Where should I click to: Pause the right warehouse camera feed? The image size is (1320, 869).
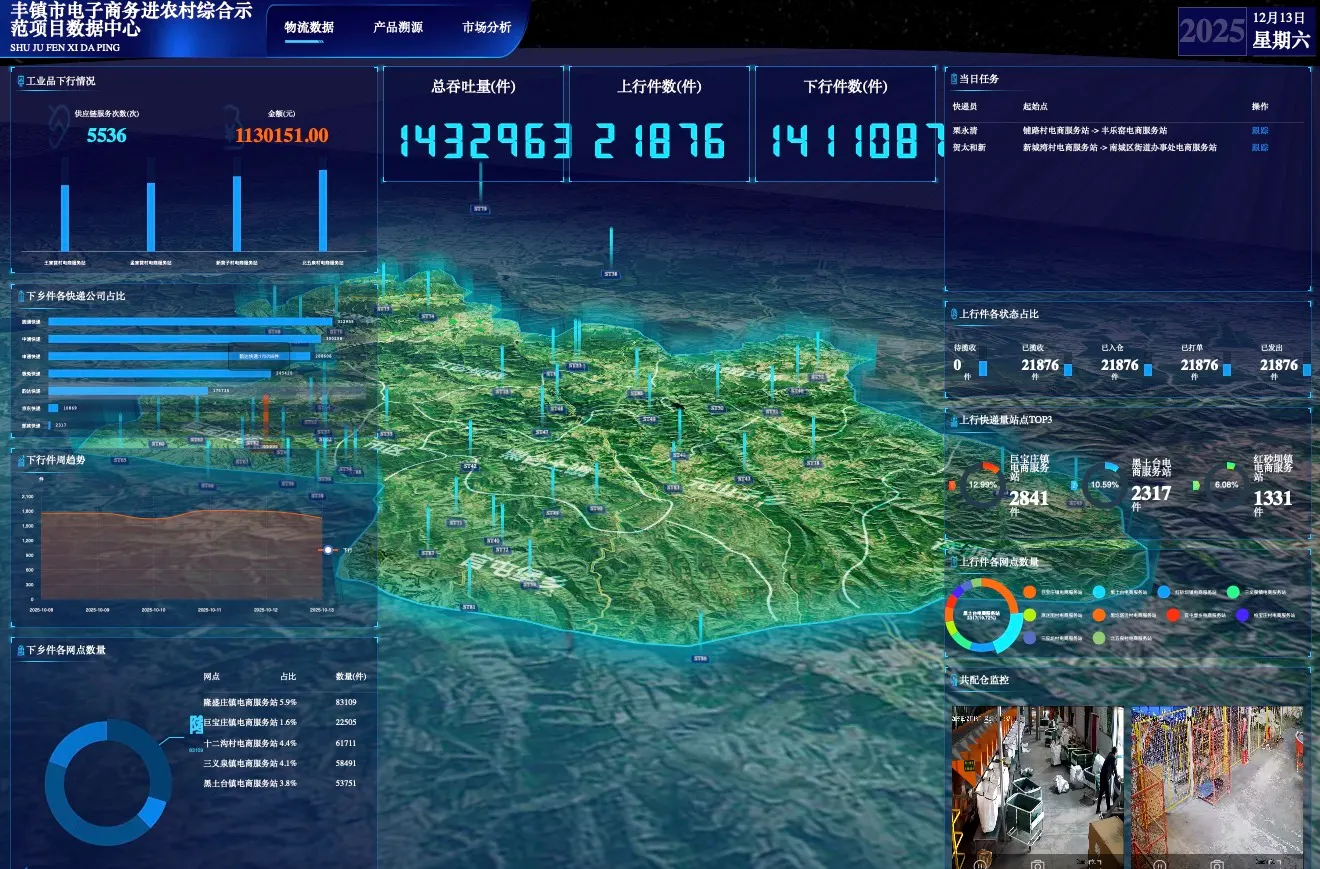coord(1160,863)
